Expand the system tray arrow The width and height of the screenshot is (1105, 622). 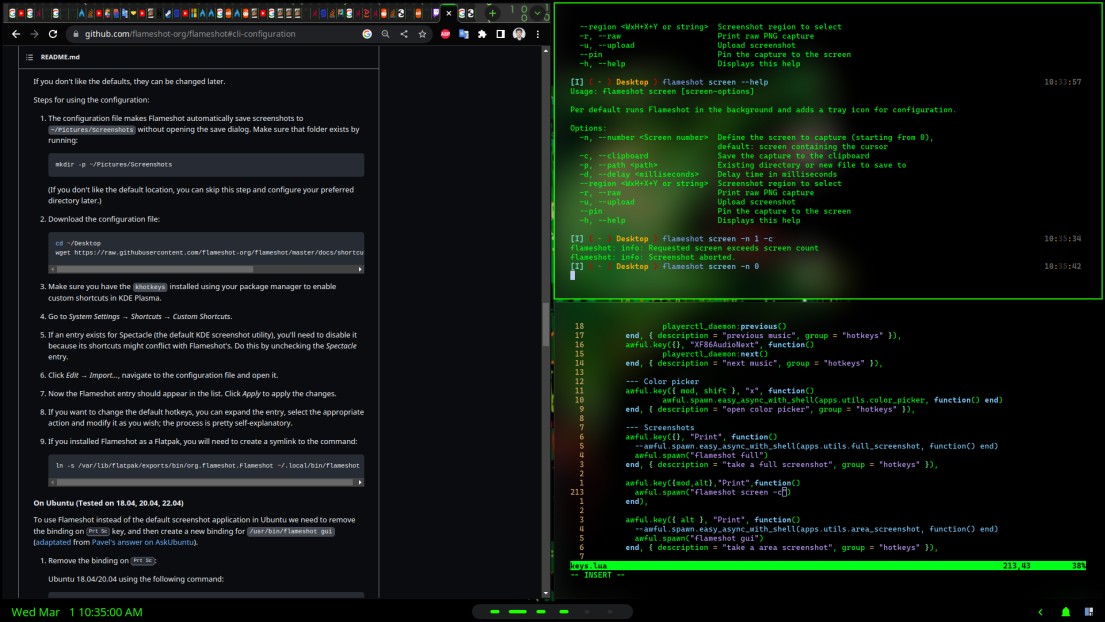pos(1041,612)
